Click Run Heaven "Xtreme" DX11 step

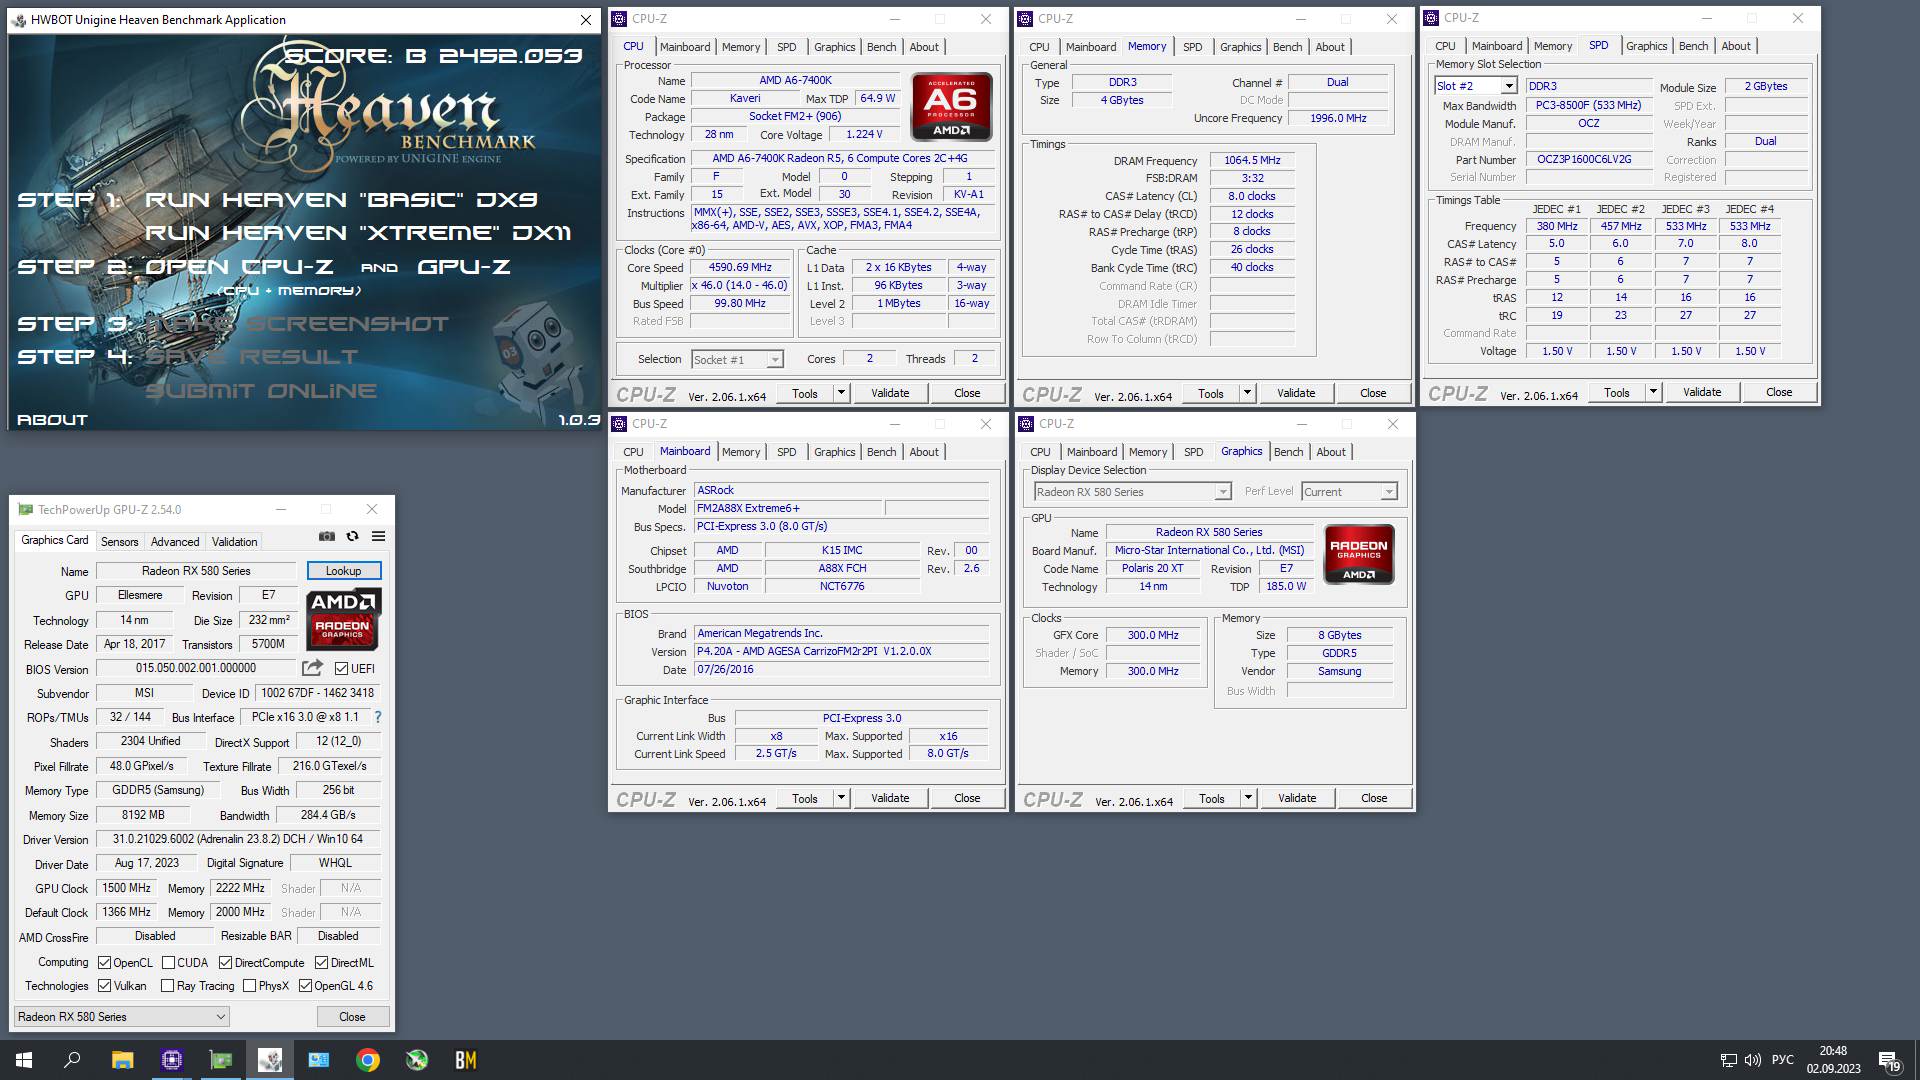(x=358, y=232)
